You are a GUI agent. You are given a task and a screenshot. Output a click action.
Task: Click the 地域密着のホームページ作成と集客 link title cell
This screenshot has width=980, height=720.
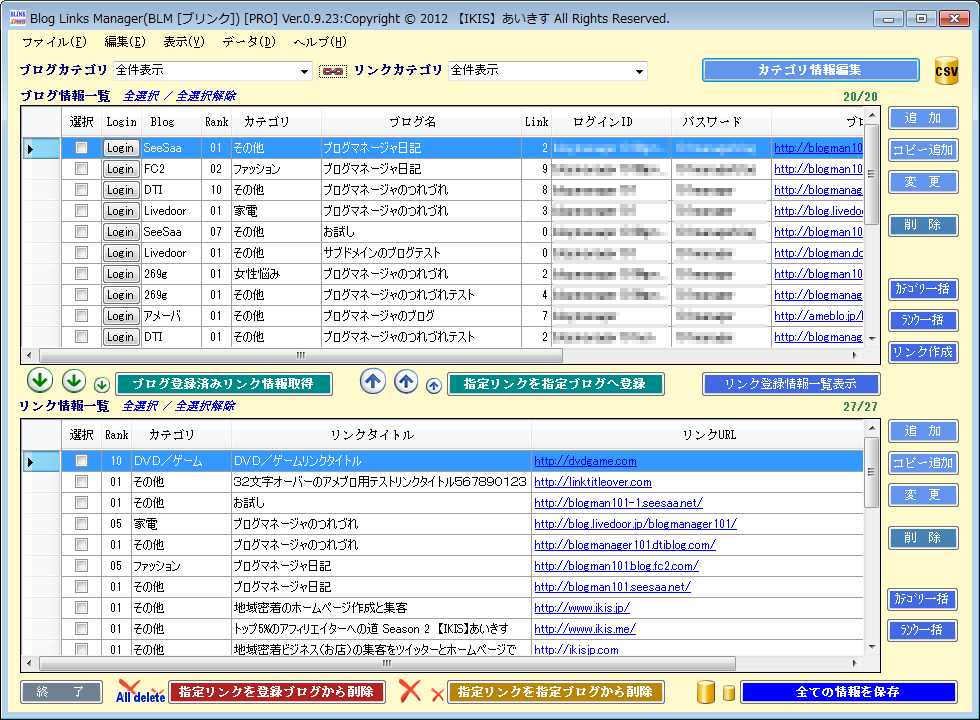tap(381, 608)
